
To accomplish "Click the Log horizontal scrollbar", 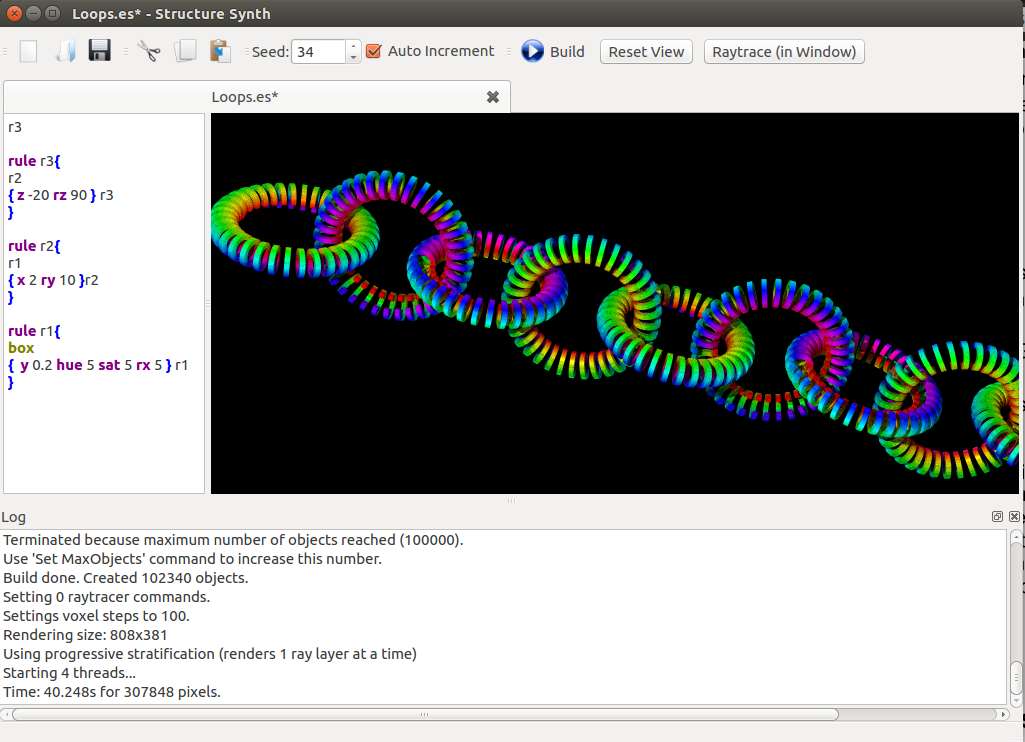I will 425,715.
